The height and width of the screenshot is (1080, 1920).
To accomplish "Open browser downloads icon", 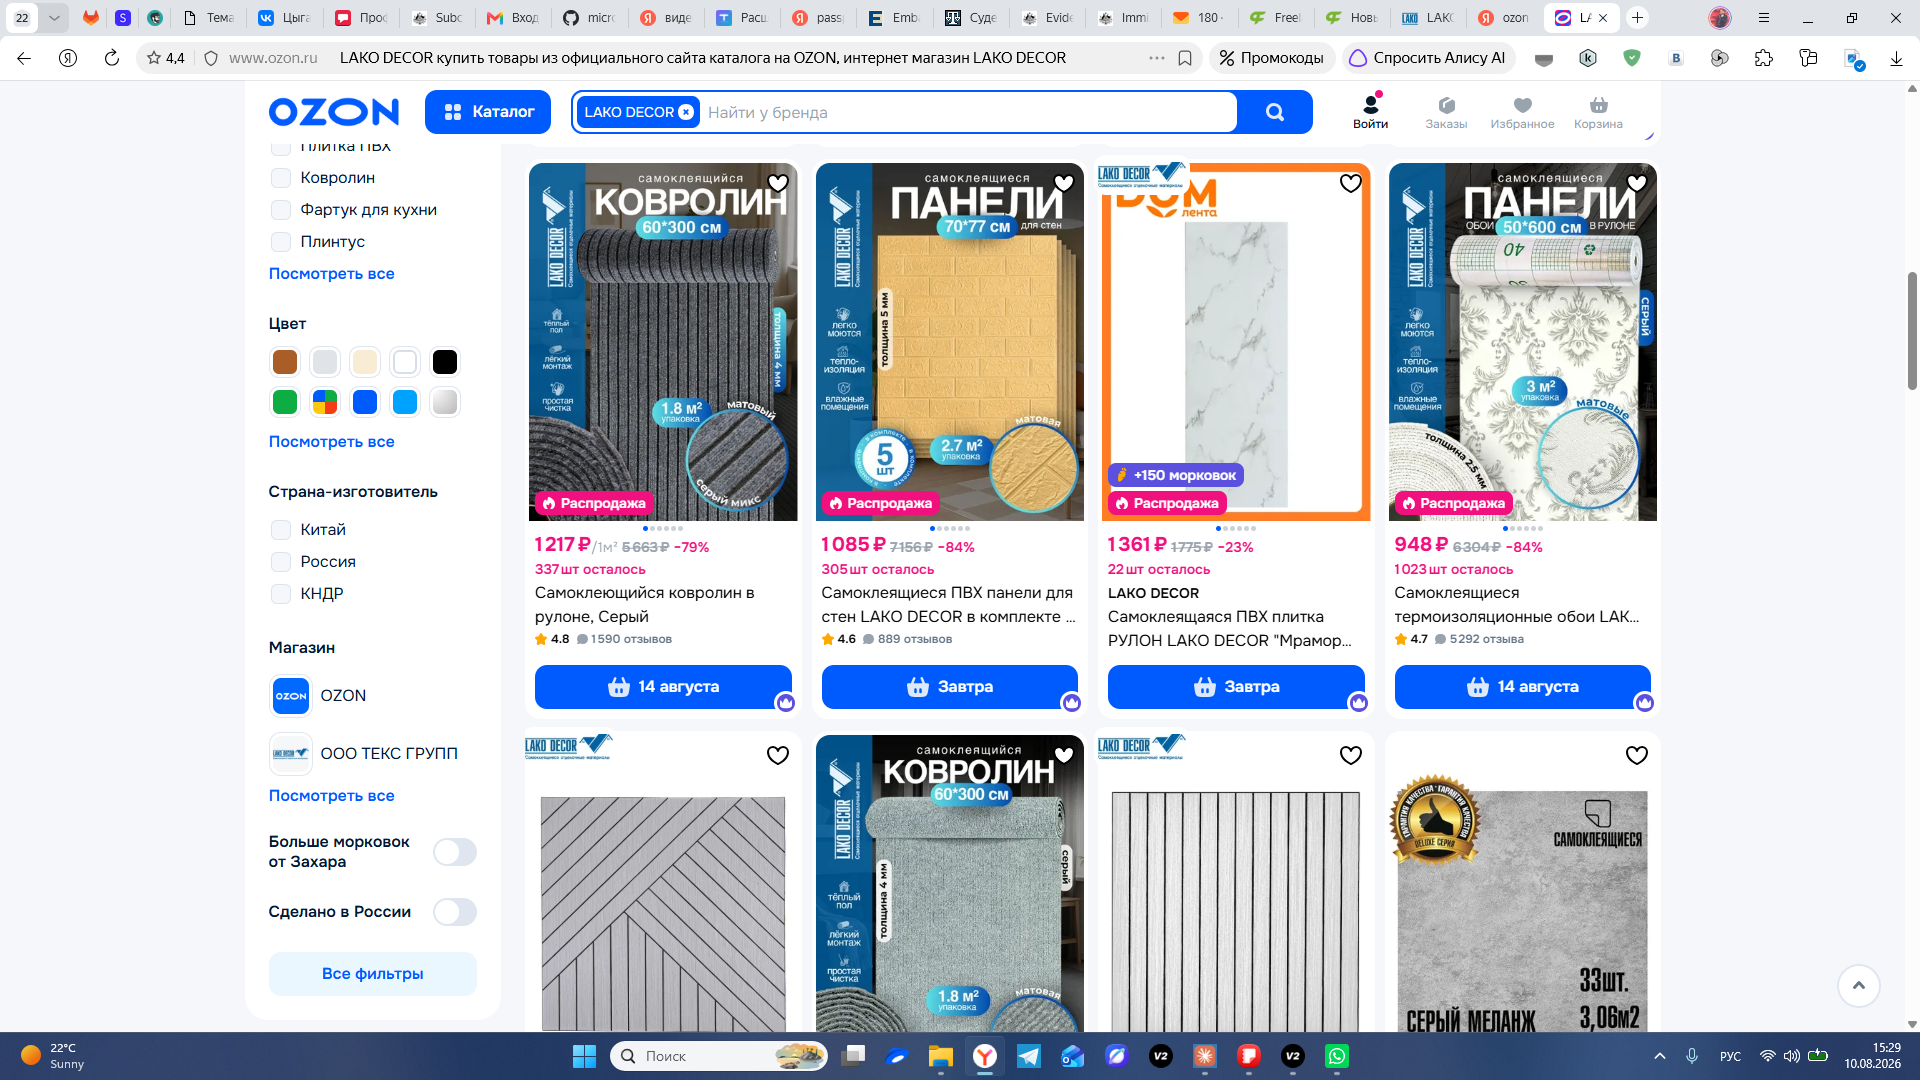I will [x=1896, y=58].
